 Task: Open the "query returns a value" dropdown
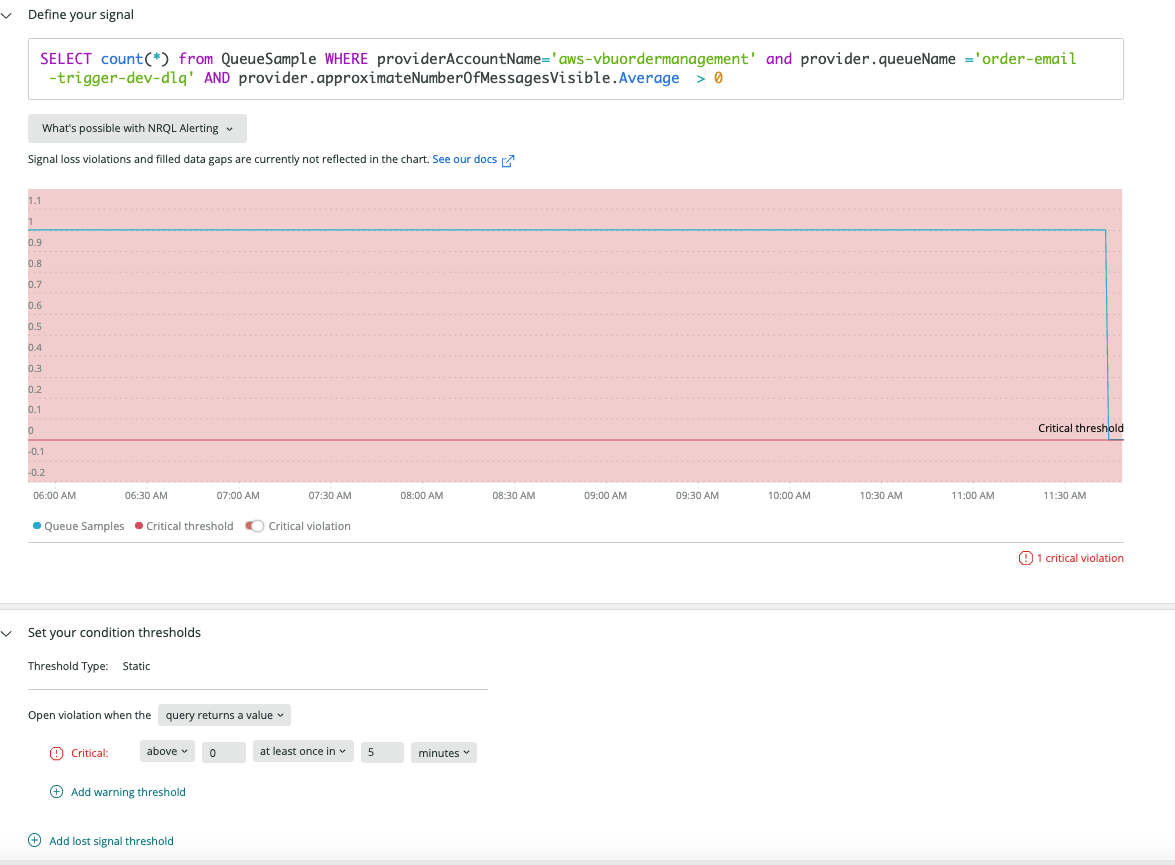(223, 714)
